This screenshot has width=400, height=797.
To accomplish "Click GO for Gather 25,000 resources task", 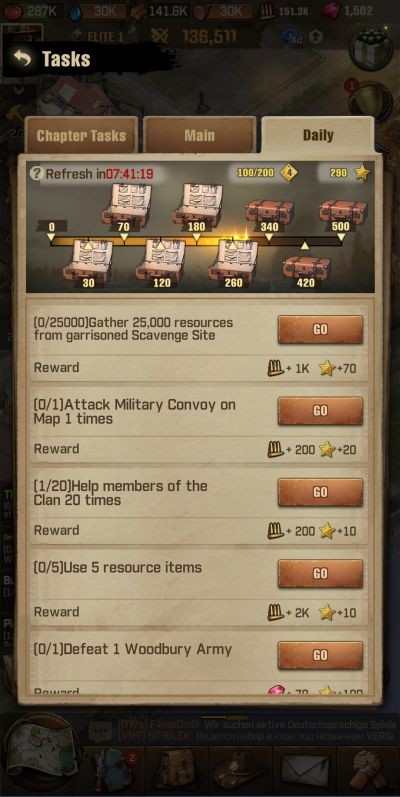I will pos(320,329).
